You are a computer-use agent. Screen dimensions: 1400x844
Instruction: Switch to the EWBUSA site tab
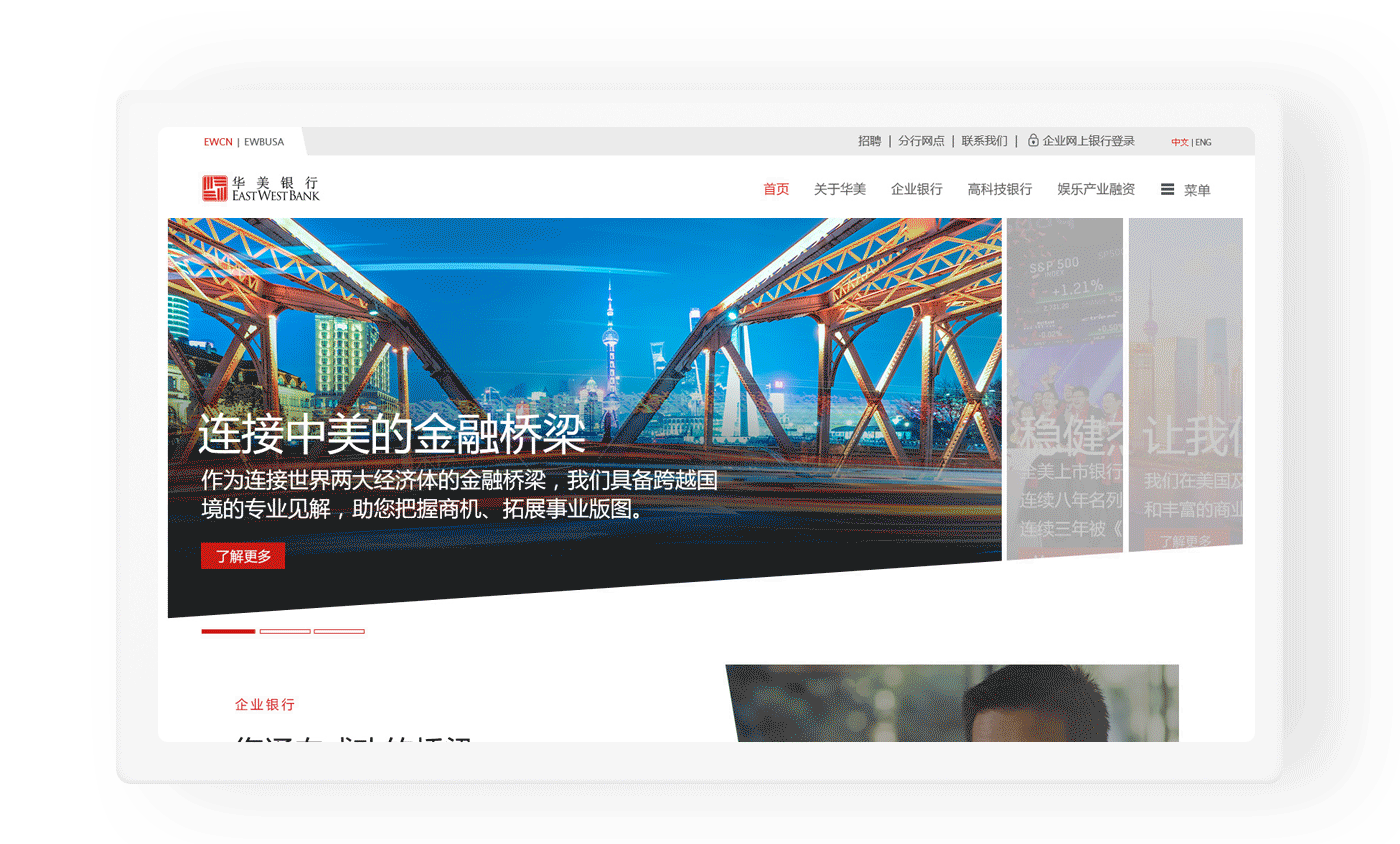click(x=264, y=142)
